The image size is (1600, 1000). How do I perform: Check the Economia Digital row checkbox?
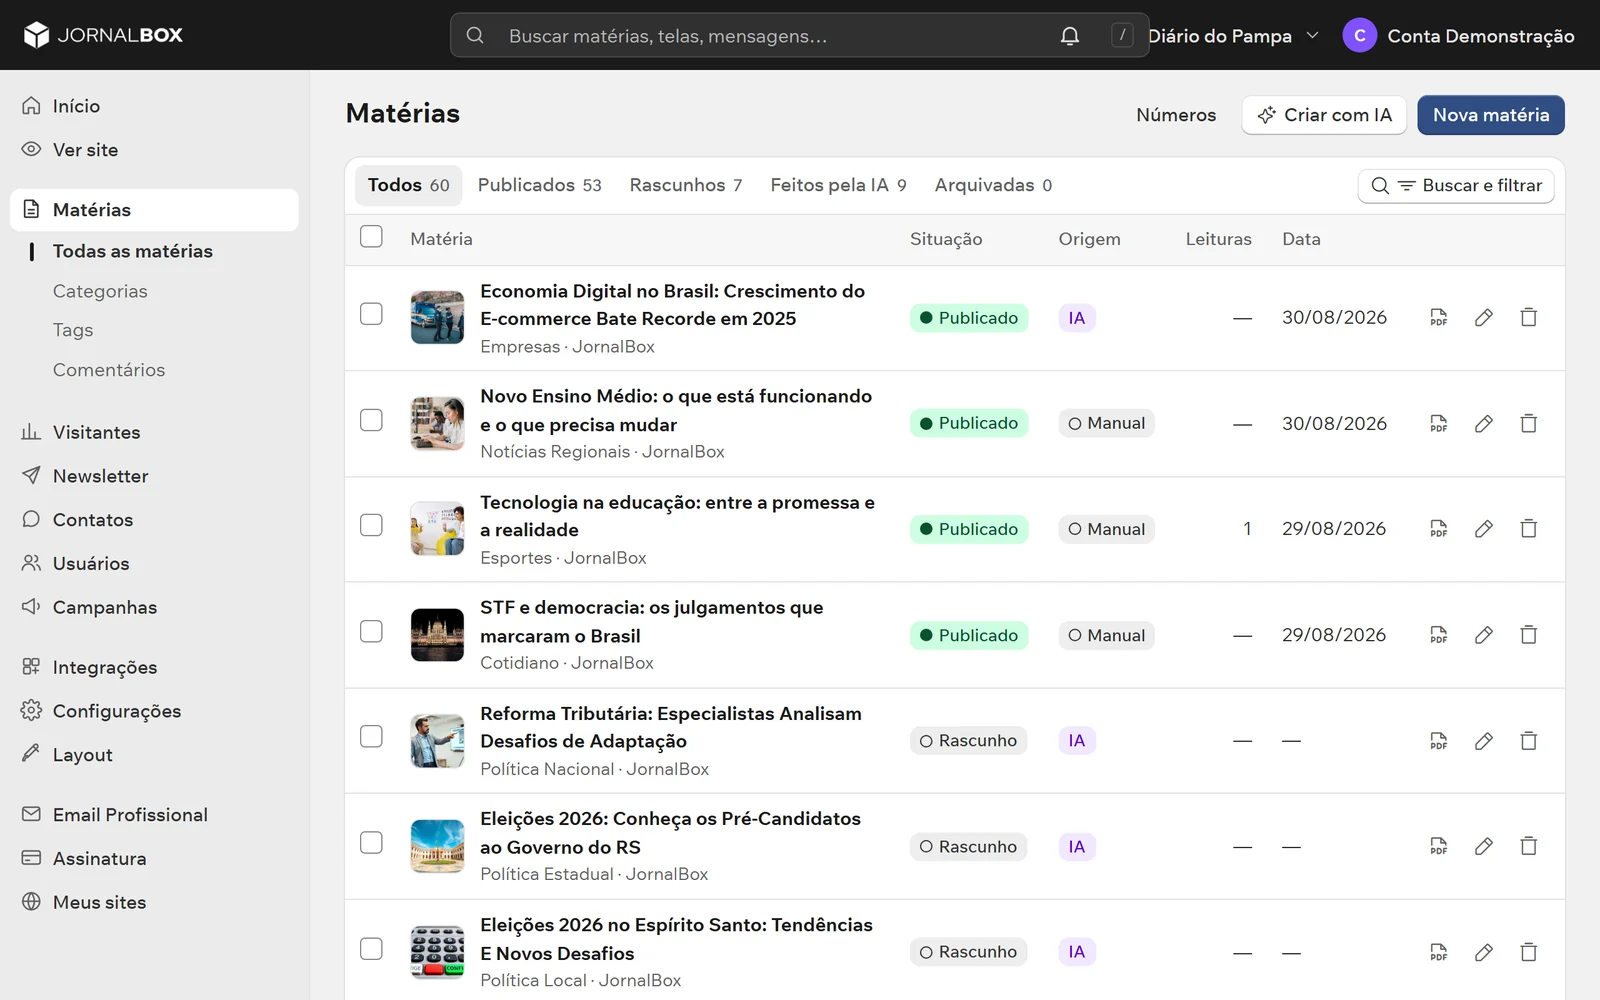(x=371, y=314)
